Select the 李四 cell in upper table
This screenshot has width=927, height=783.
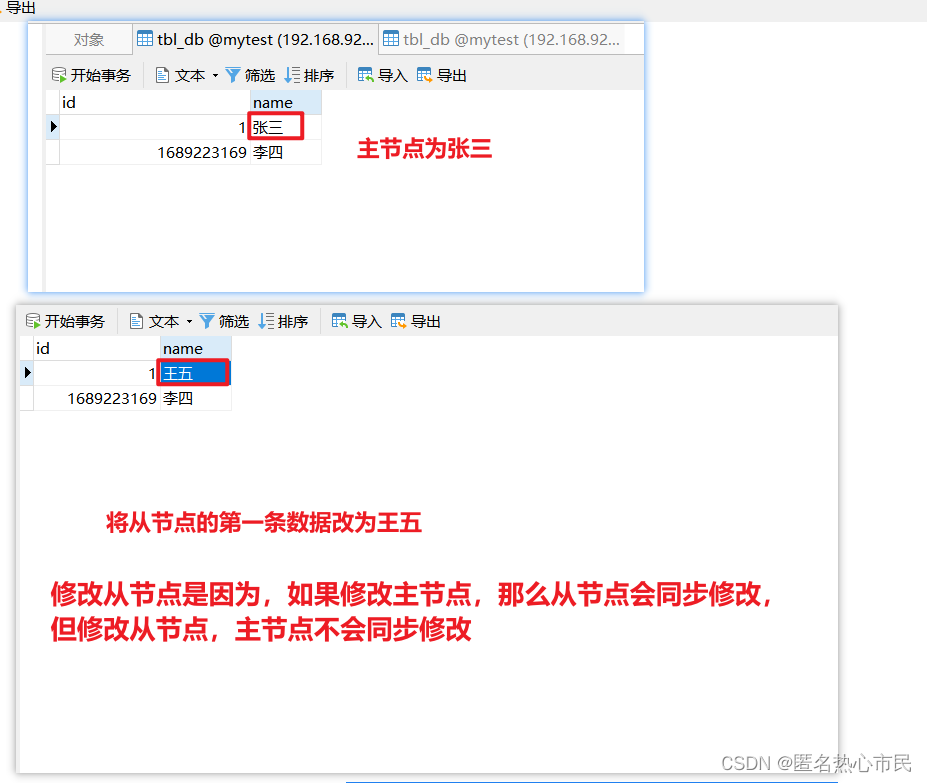coord(286,153)
